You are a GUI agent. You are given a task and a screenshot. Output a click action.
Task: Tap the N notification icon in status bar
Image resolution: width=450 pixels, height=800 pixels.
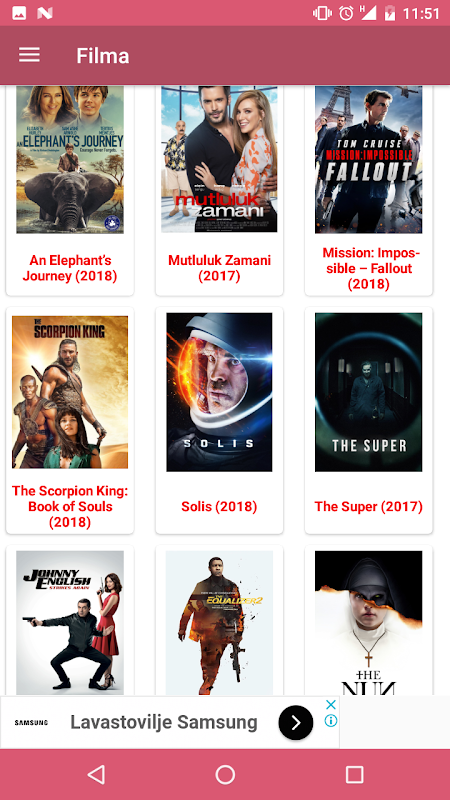(45, 13)
